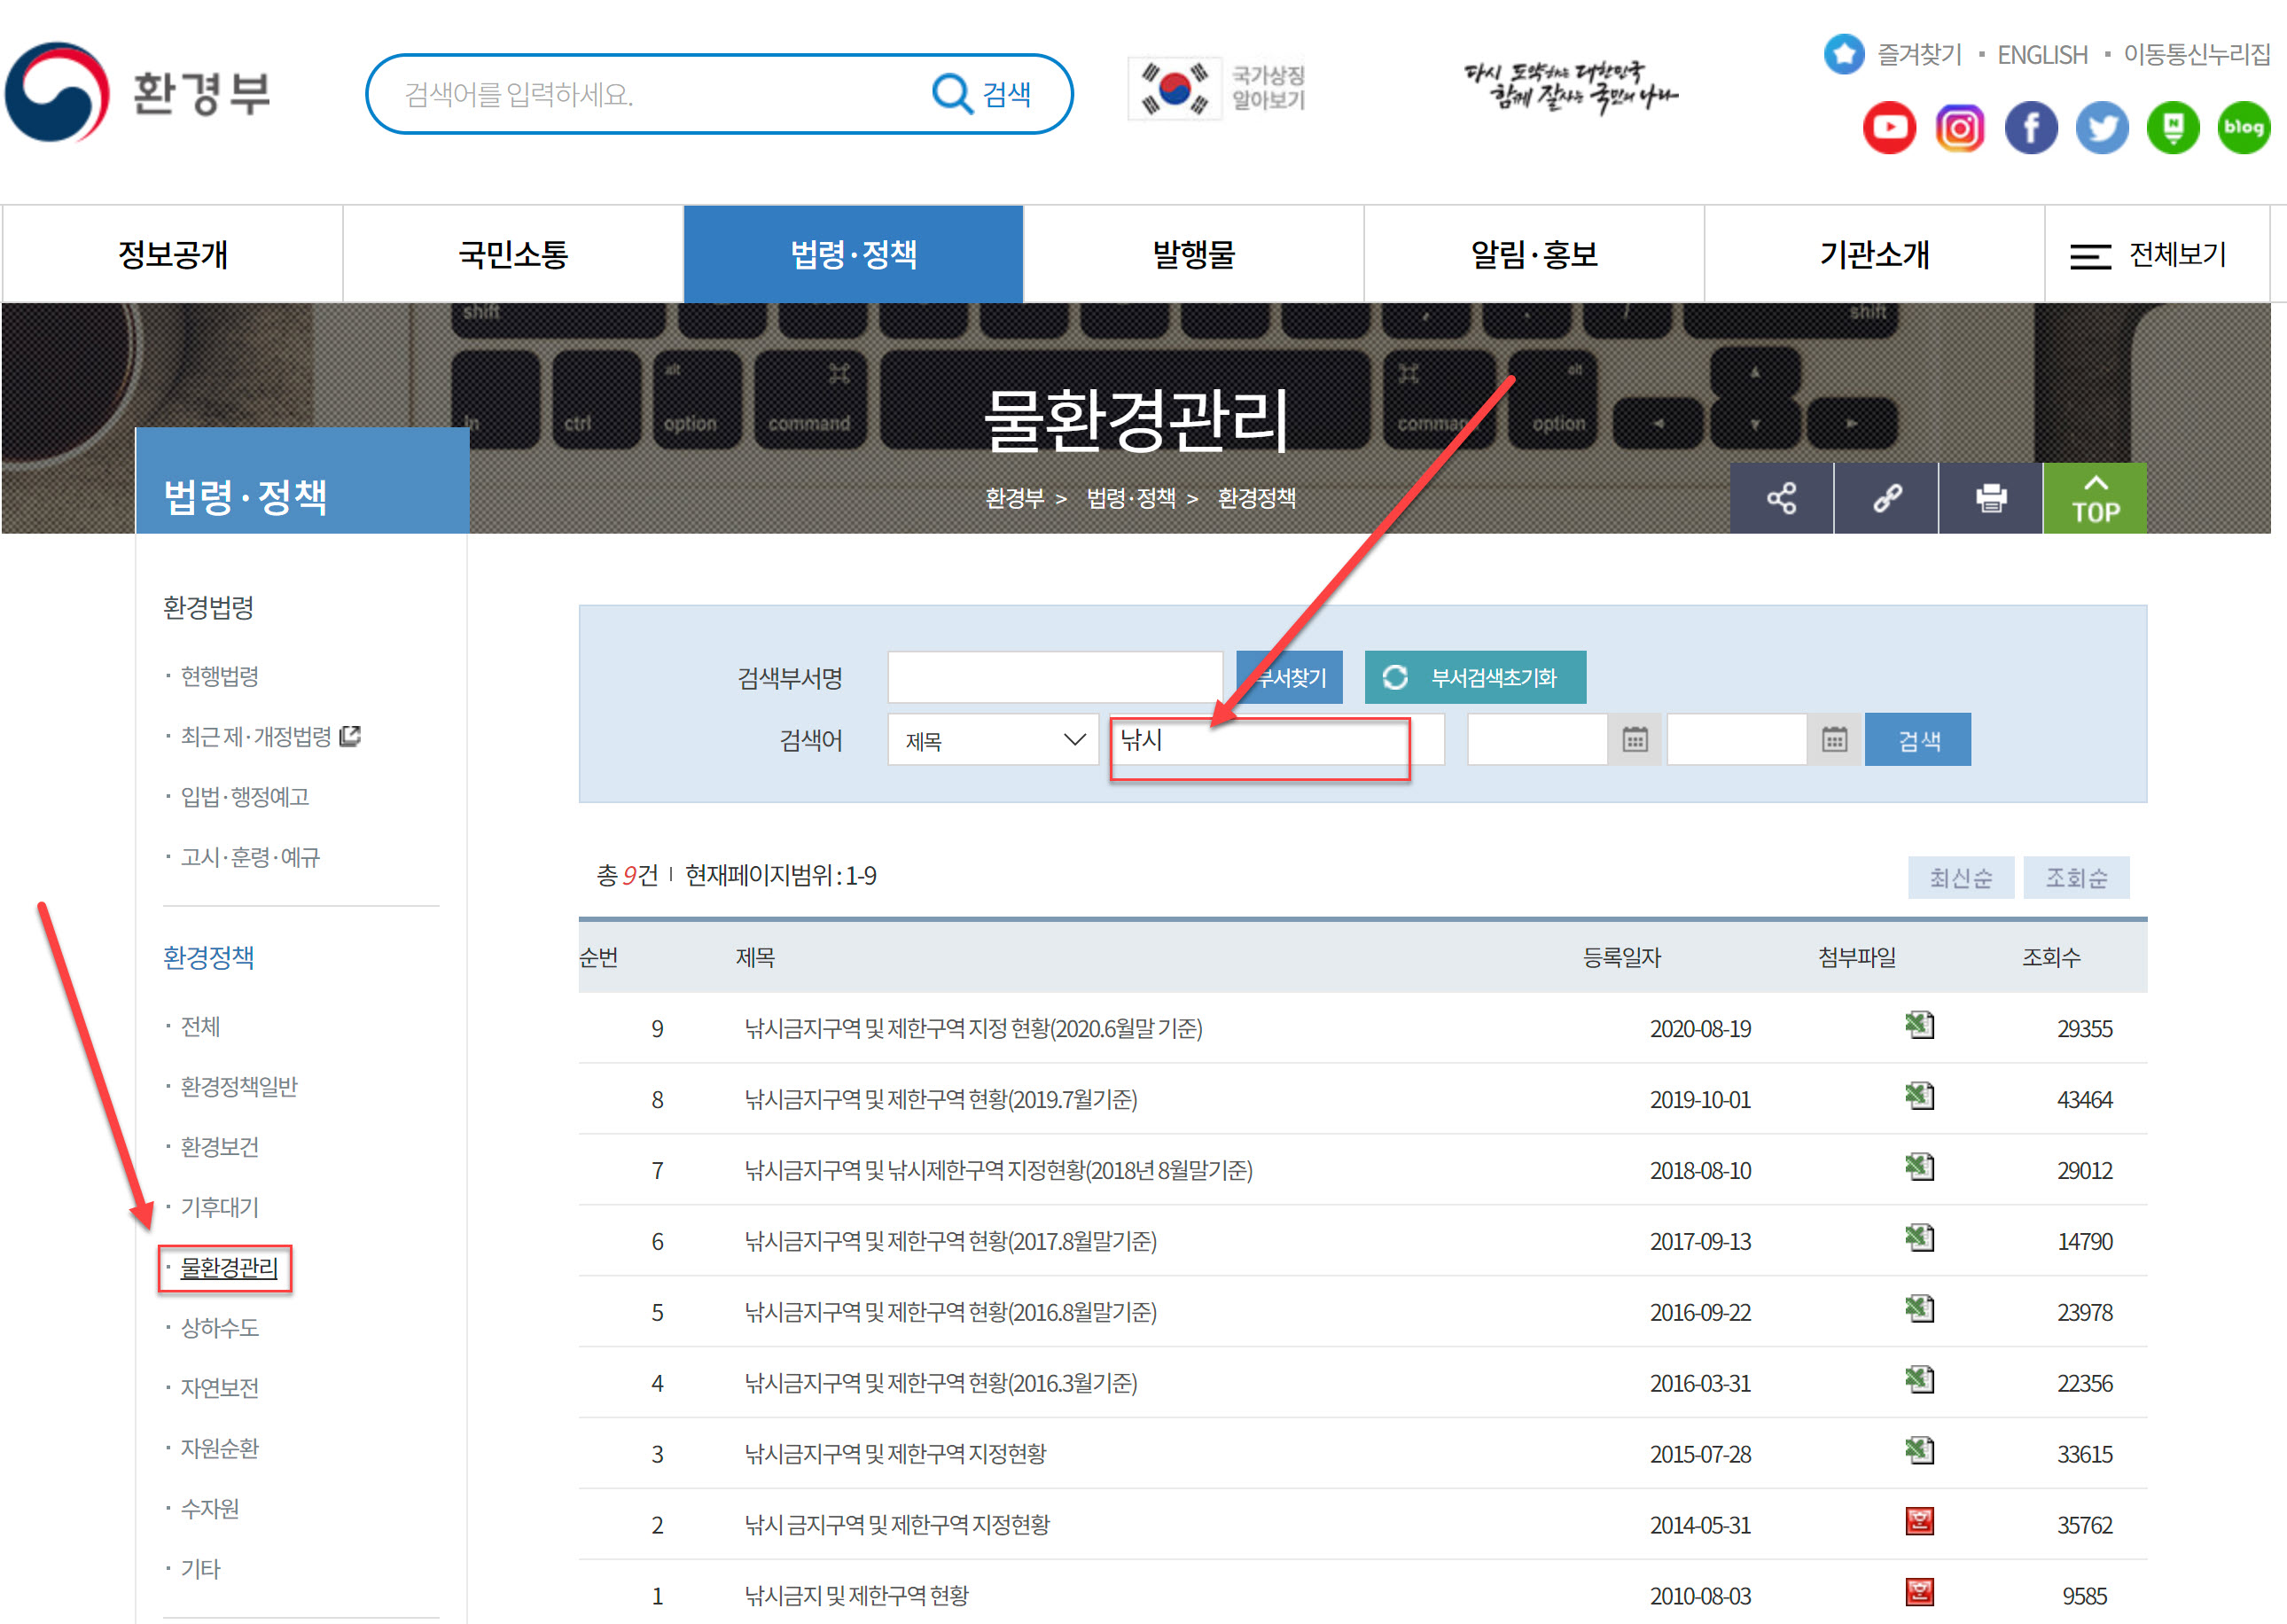The height and width of the screenshot is (1624, 2287).
Task: Download HWP attachment for row 2
Action: tap(1918, 1522)
